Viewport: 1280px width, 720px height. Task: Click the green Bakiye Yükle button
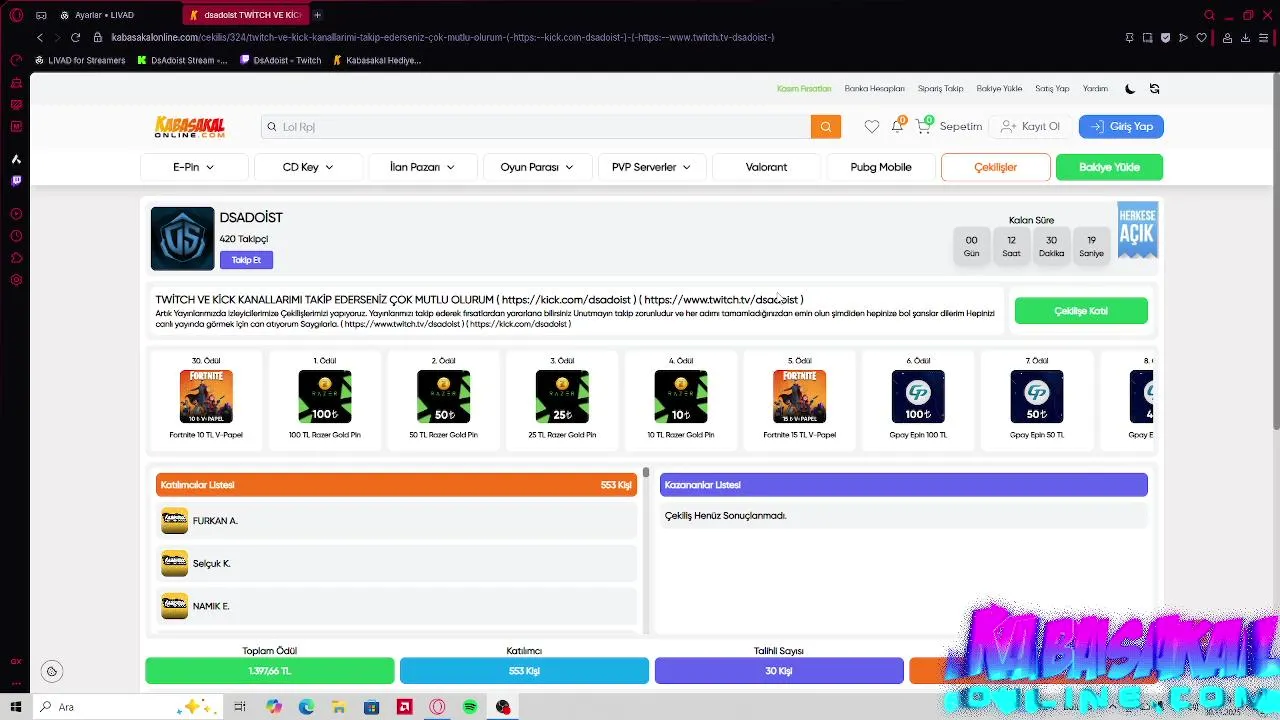(1109, 167)
